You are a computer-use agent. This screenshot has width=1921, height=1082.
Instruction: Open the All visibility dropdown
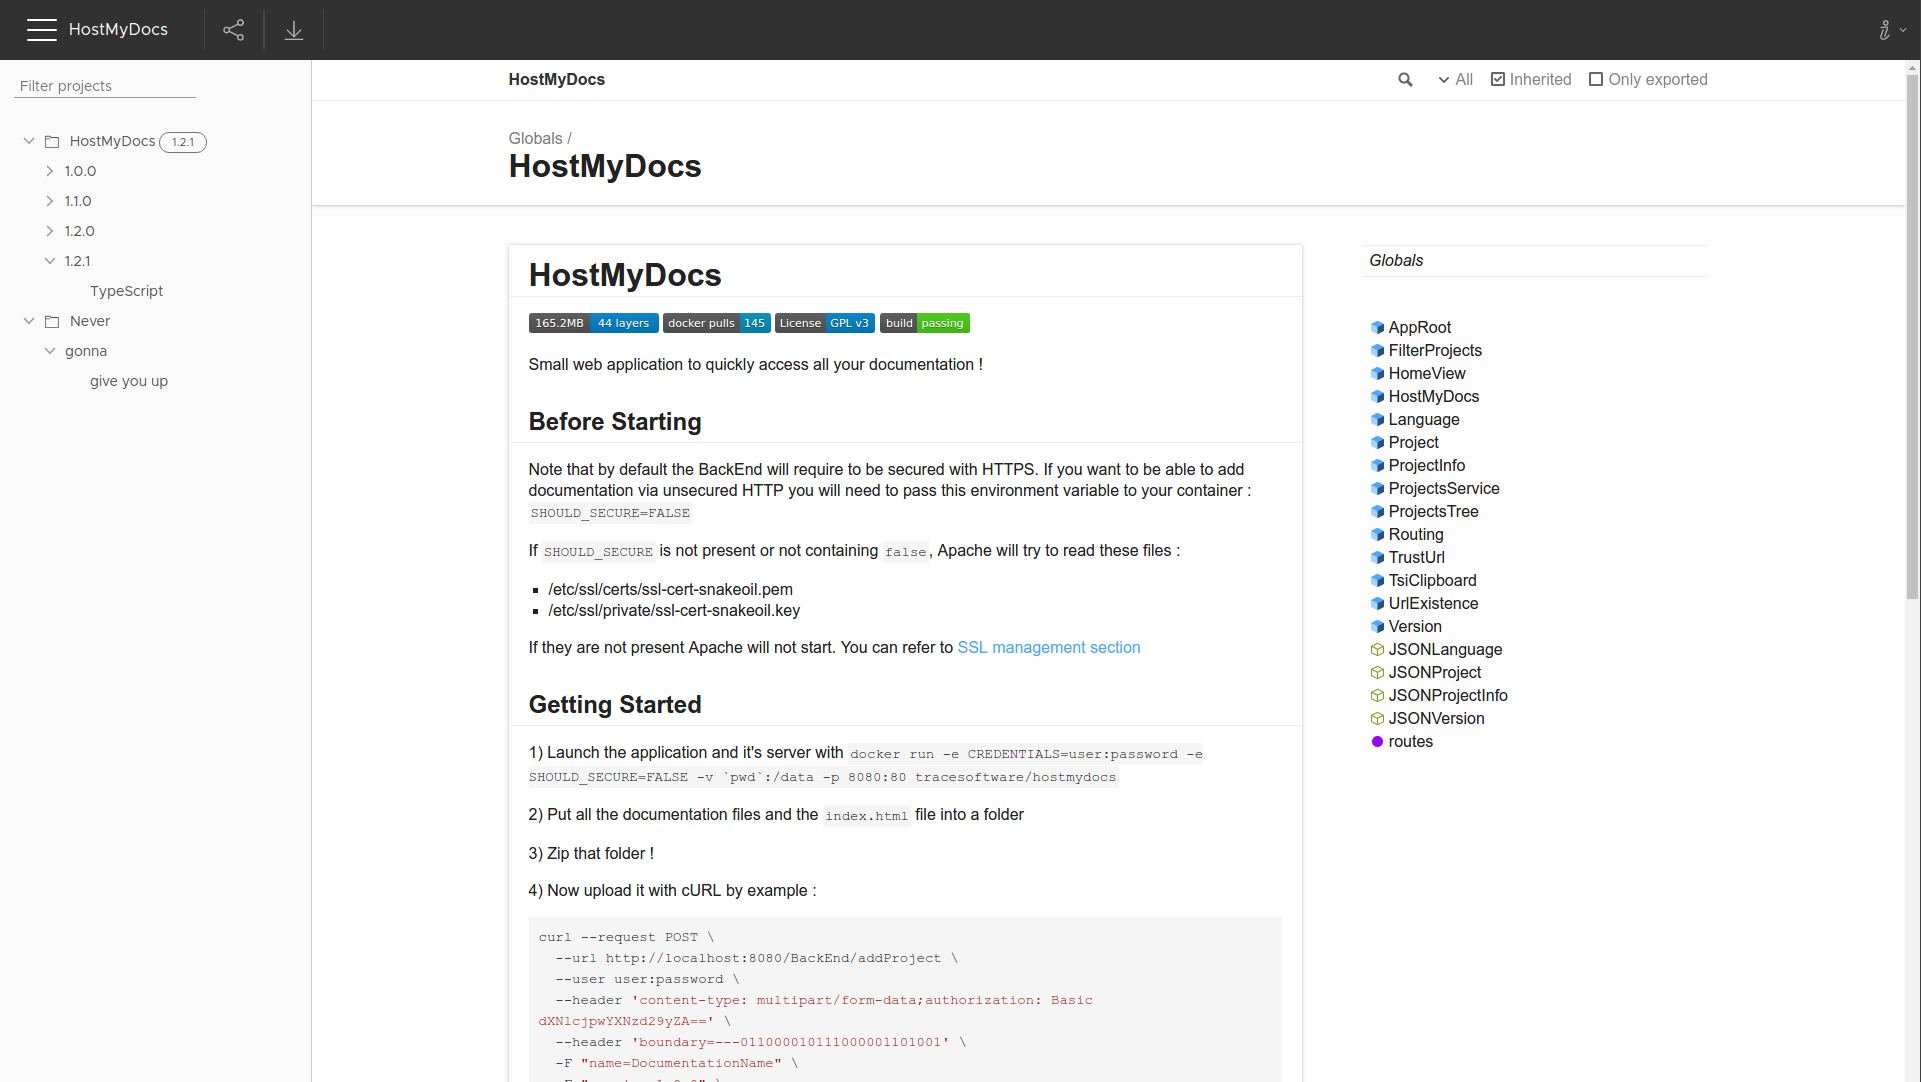click(1455, 80)
